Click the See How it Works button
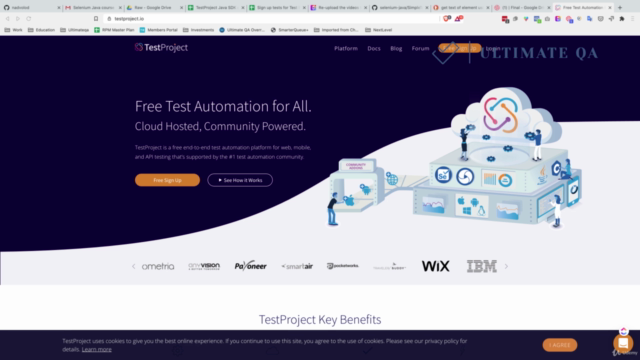This screenshot has height=360, width=640. pos(240,180)
